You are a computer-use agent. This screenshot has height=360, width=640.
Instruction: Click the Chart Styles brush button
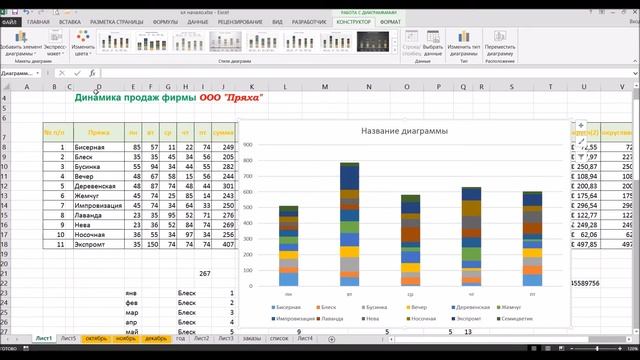coord(581,141)
